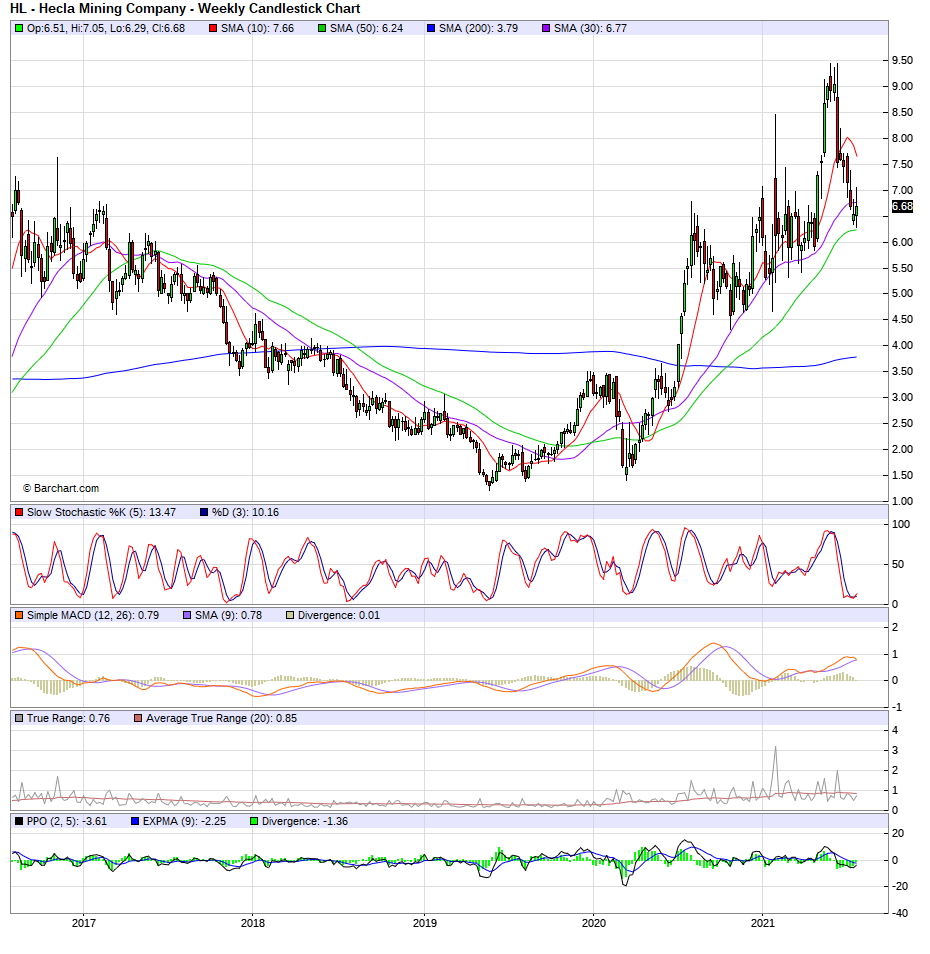Click the 'Divergence: 0.01' label

(x=339, y=615)
